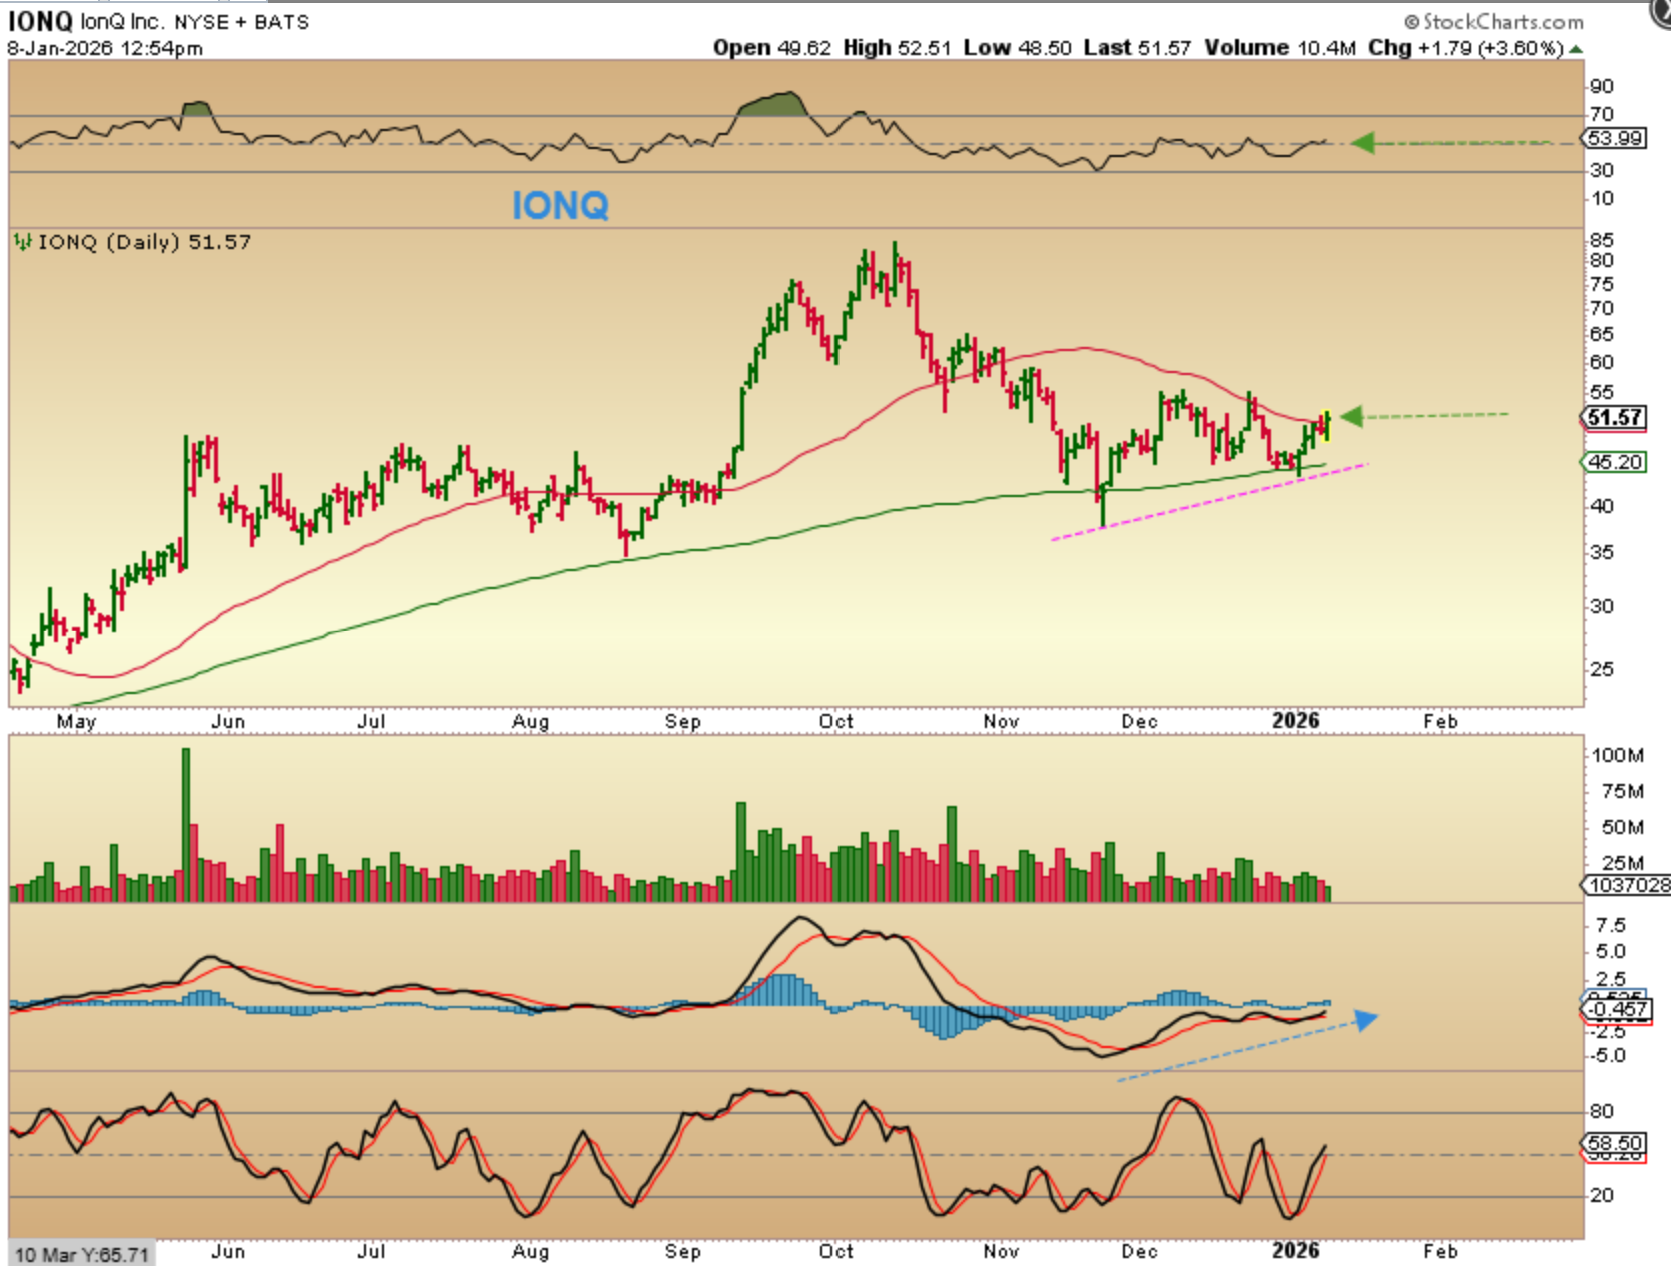The image size is (1671, 1266).
Task: Click the 53.99 RSI value tag
Action: pyautogui.click(x=1614, y=138)
